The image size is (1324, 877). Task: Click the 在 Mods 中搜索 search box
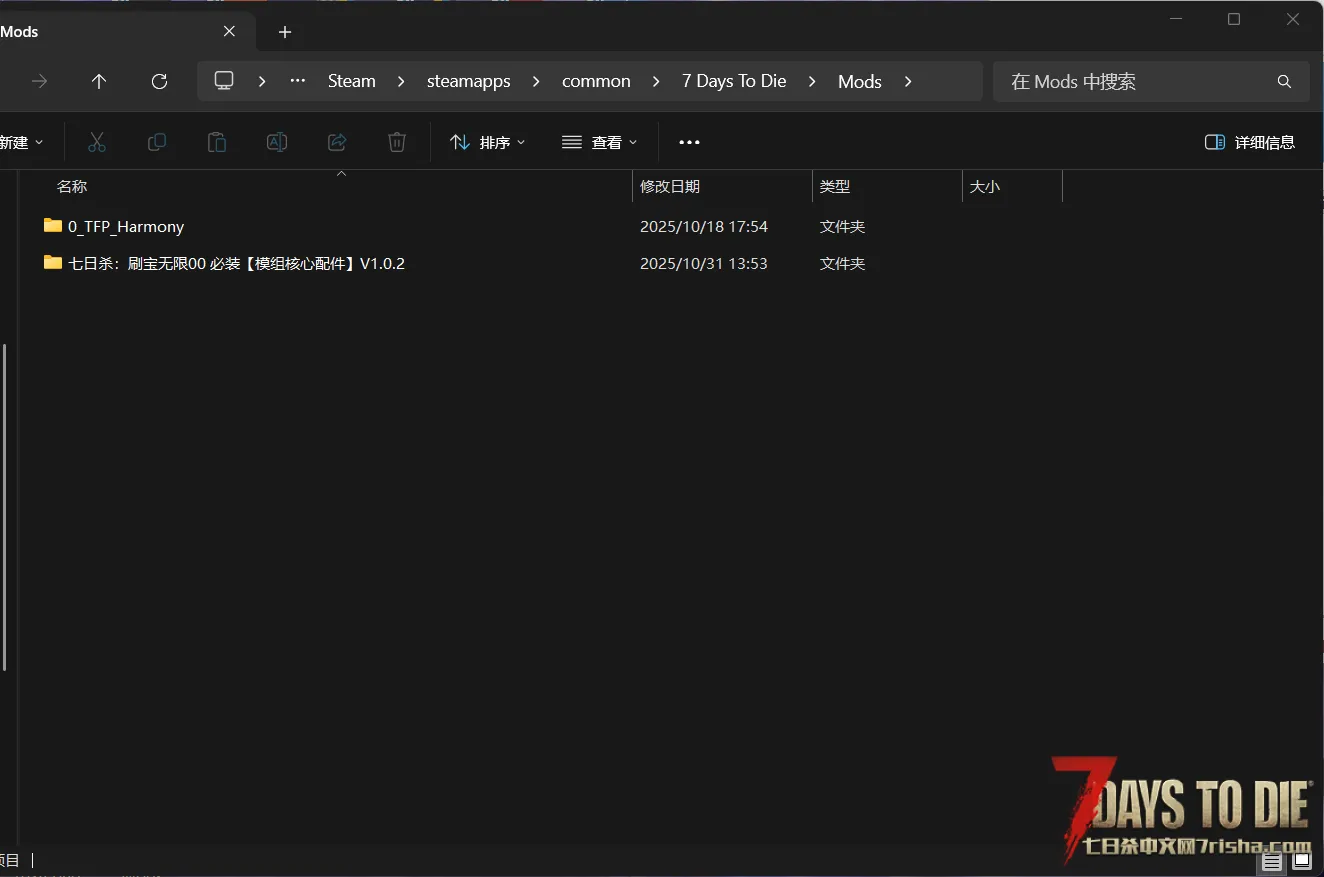coord(1140,81)
